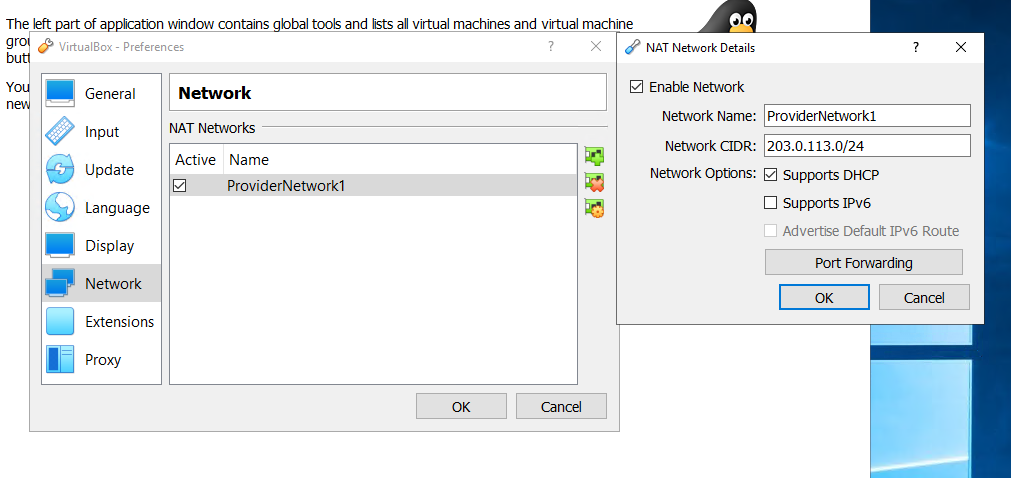This screenshot has width=1011, height=478.
Task: Open the Proxy preferences section
Action: 101,359
